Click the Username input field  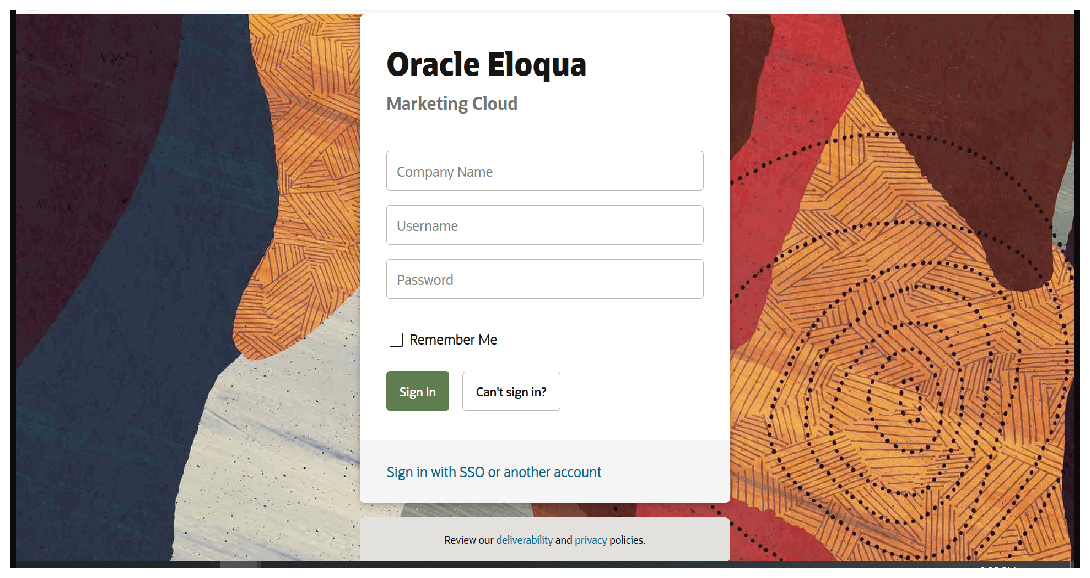[x=544, y=224]
